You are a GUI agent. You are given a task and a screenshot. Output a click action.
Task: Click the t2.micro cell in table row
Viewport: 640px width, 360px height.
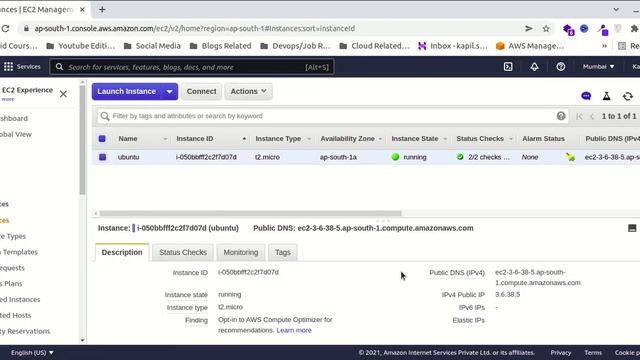267,157
